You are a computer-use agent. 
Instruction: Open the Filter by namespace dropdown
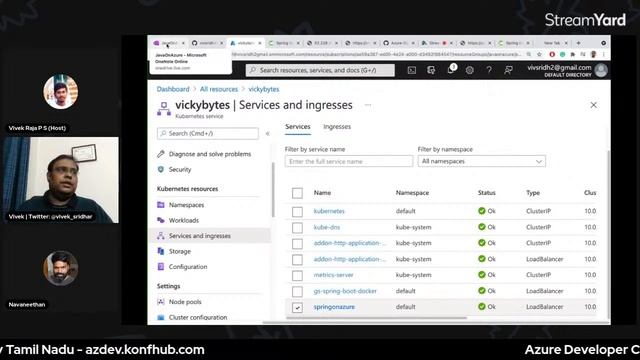tap(481, 161)
